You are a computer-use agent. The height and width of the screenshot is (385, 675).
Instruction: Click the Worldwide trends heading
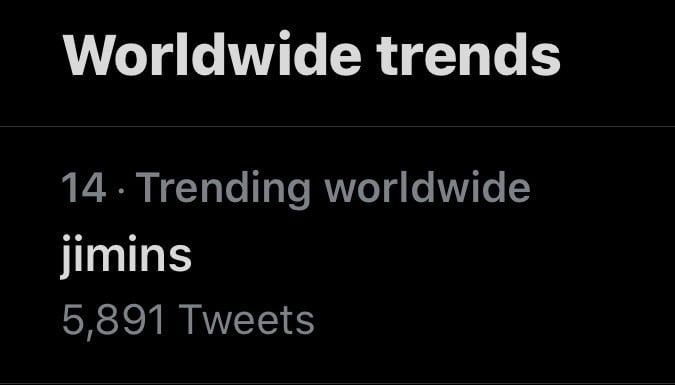click(312, 56)
